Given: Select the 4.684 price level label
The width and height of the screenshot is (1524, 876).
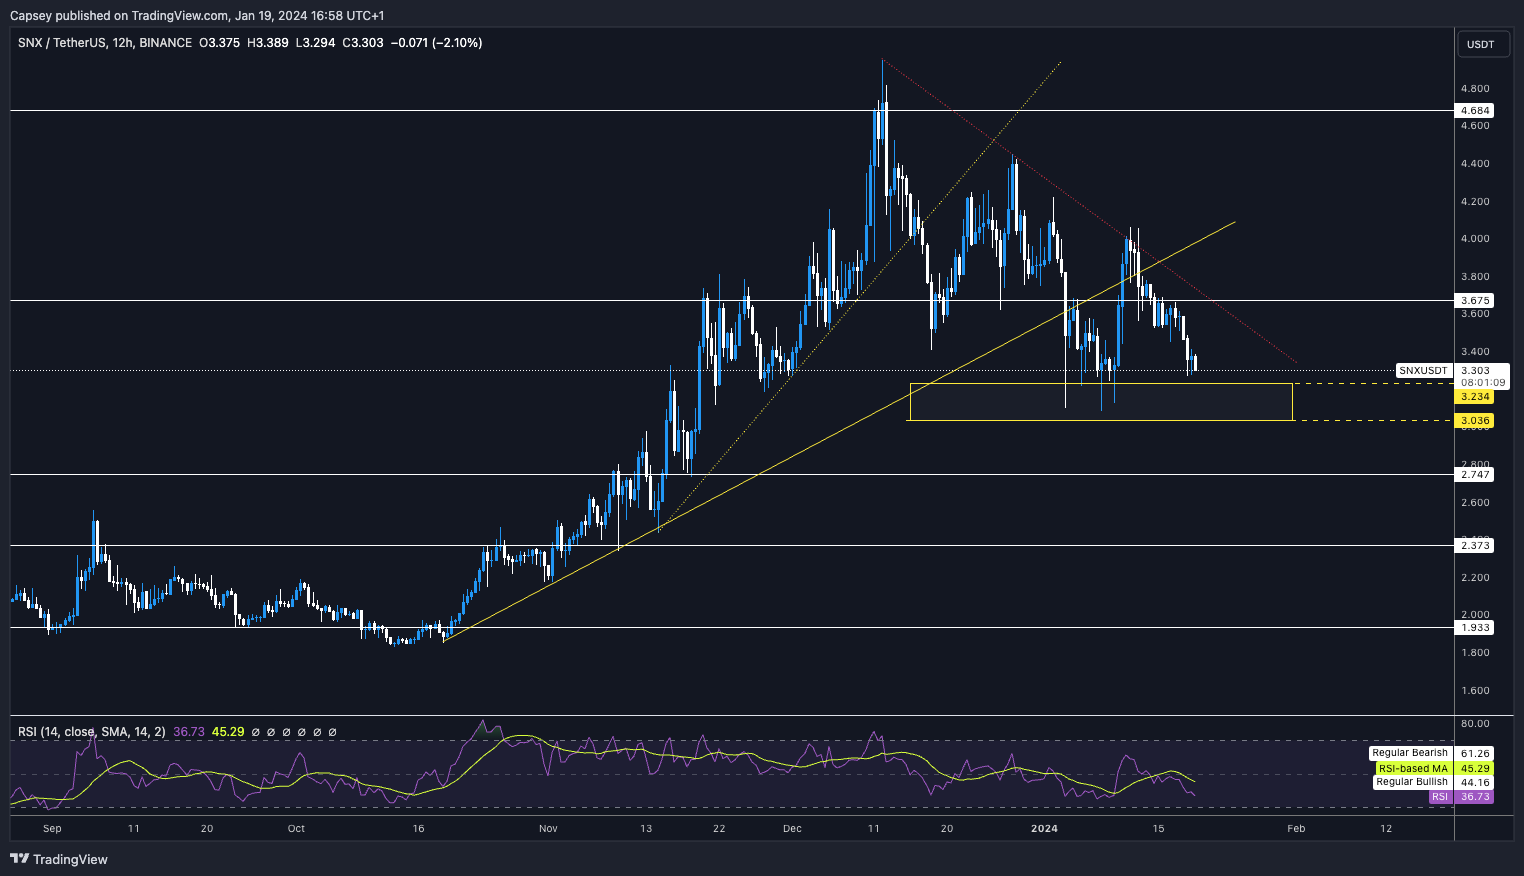Looking at the screenshot, I should [x=1476, y=111].
